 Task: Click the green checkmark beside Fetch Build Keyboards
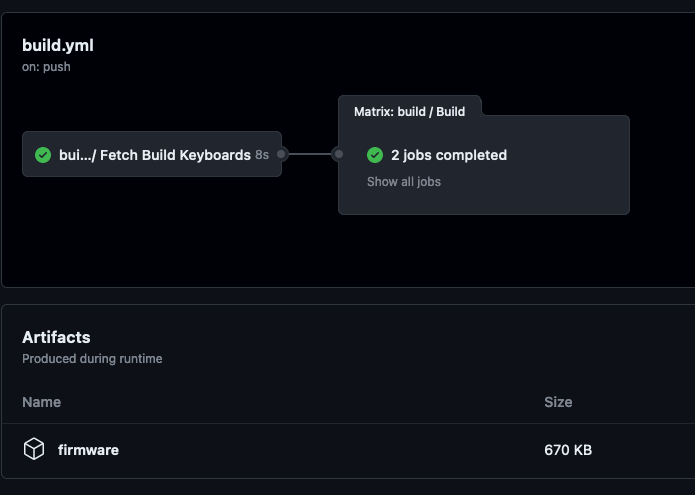pyautogui.click(x=43, y=155)
